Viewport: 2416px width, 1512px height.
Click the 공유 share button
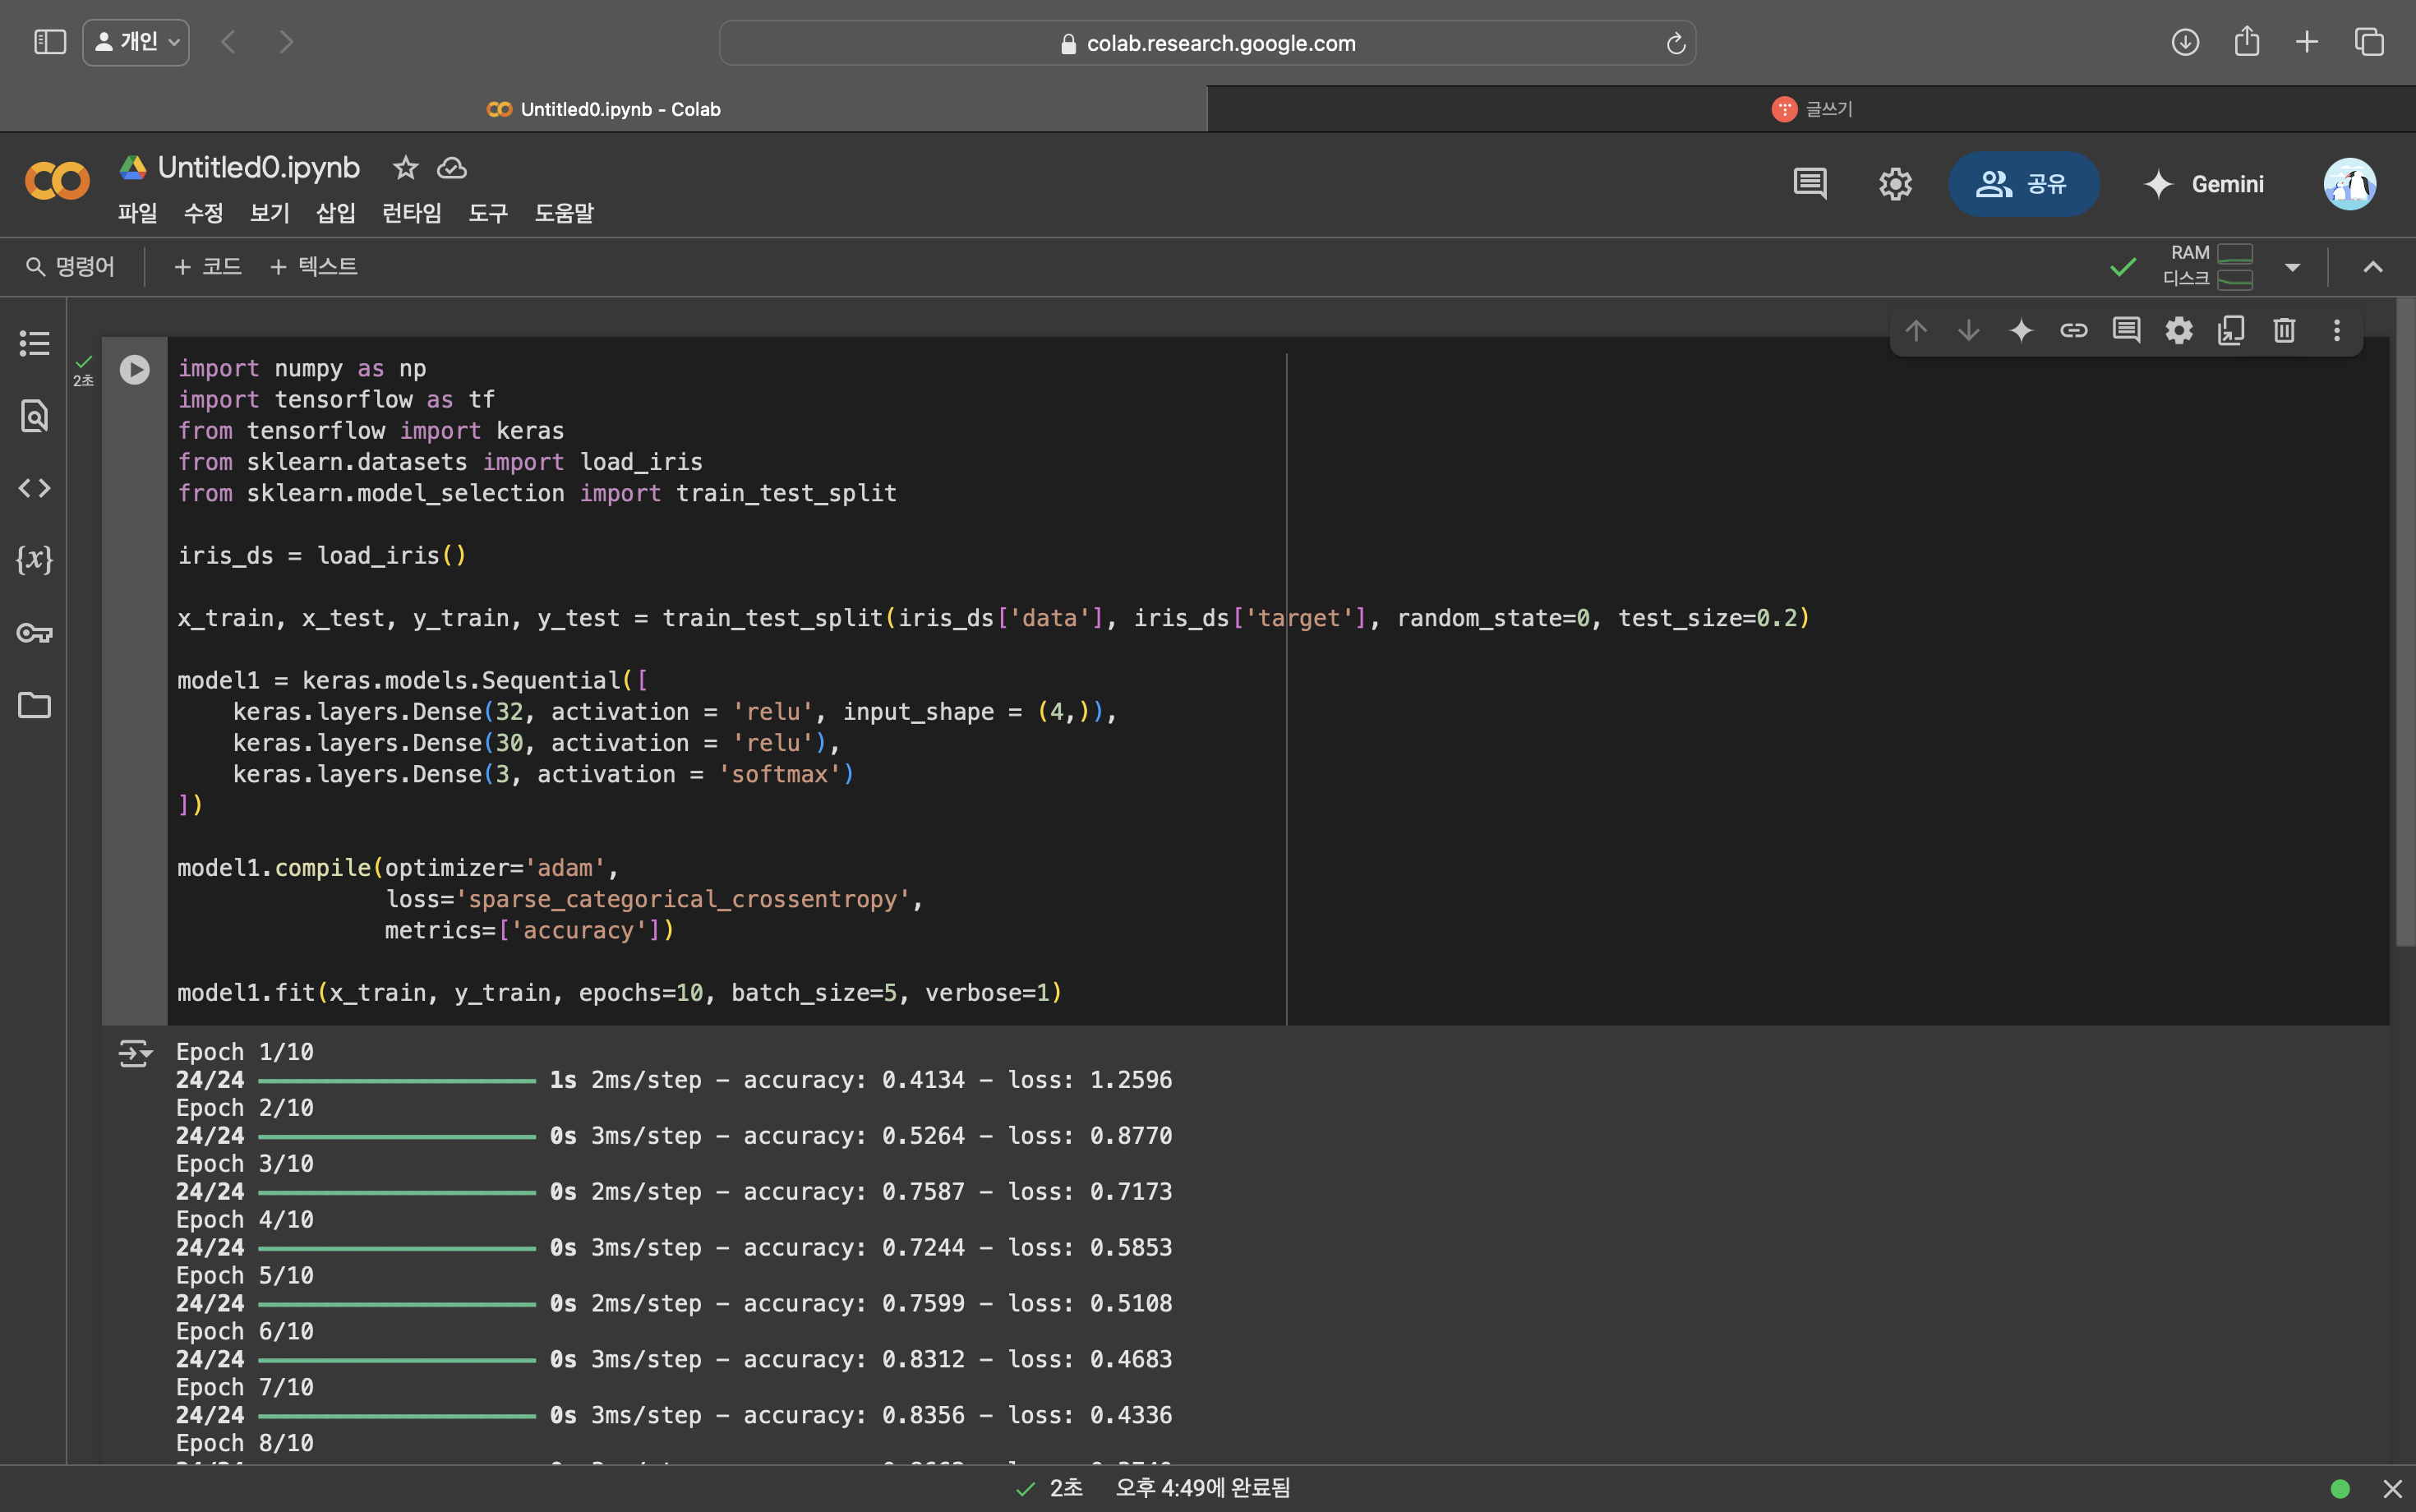[2022, 184]
